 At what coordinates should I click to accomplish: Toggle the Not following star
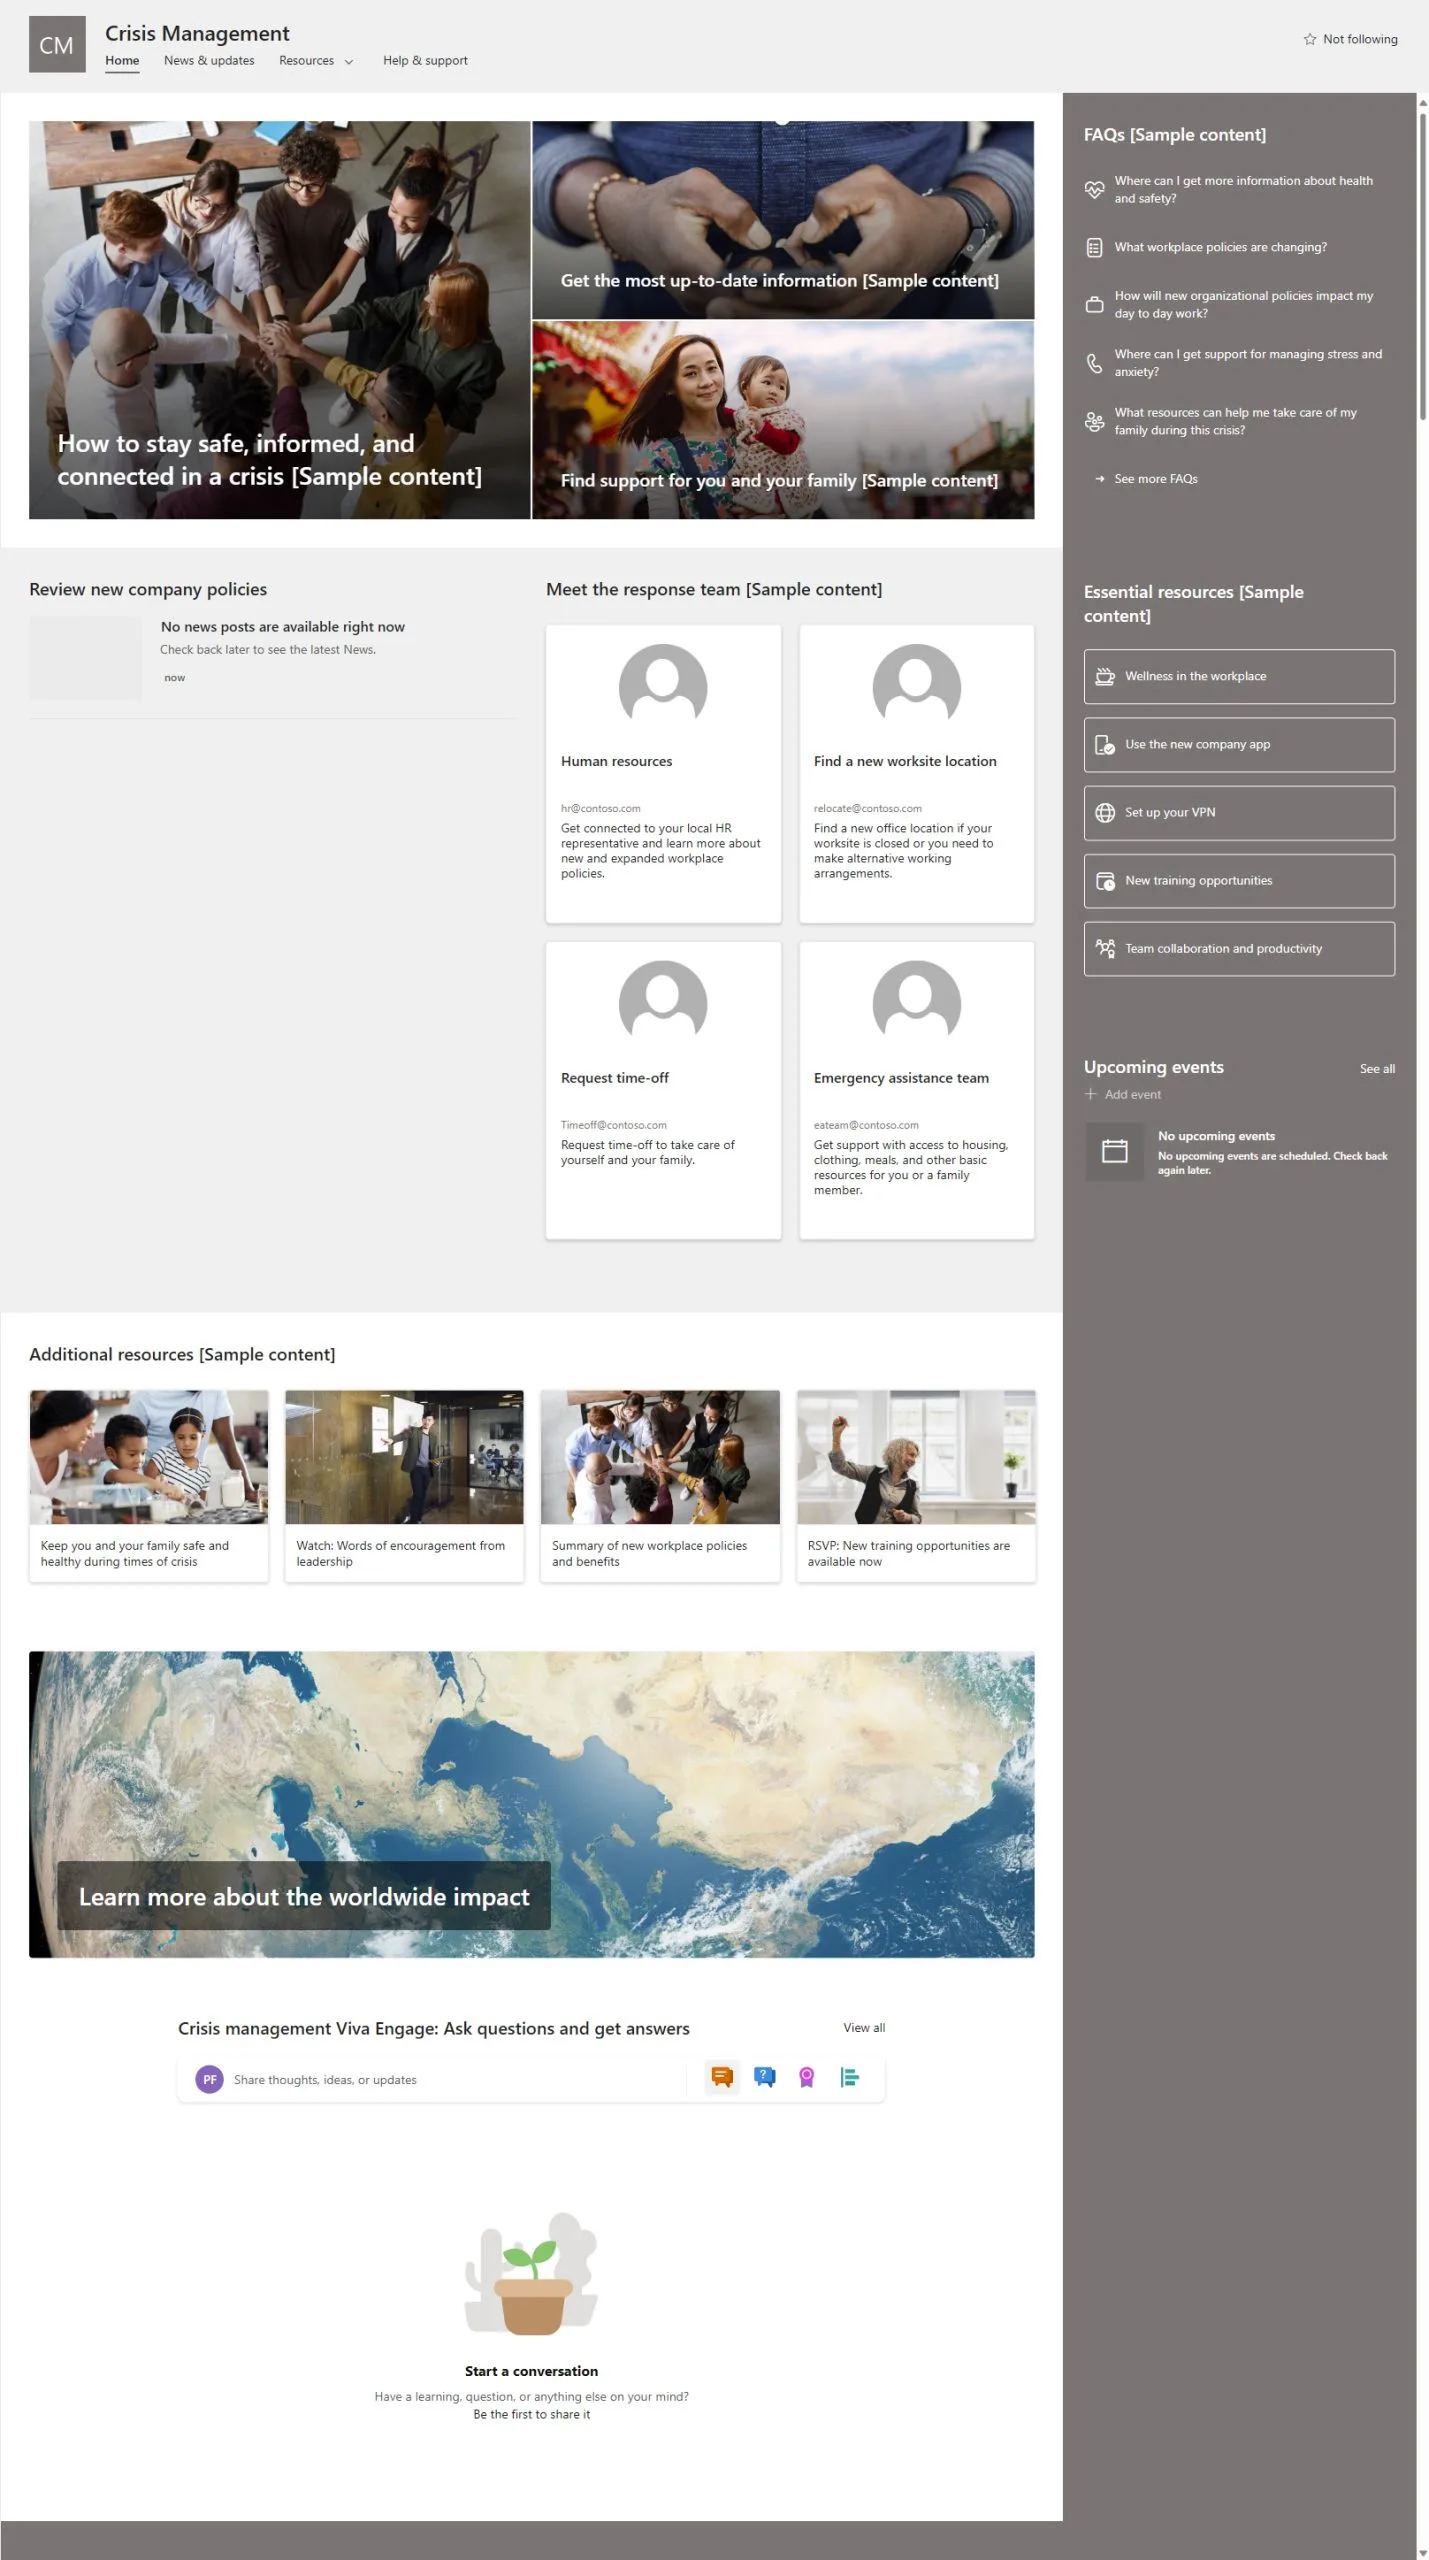click(1309, 39)
